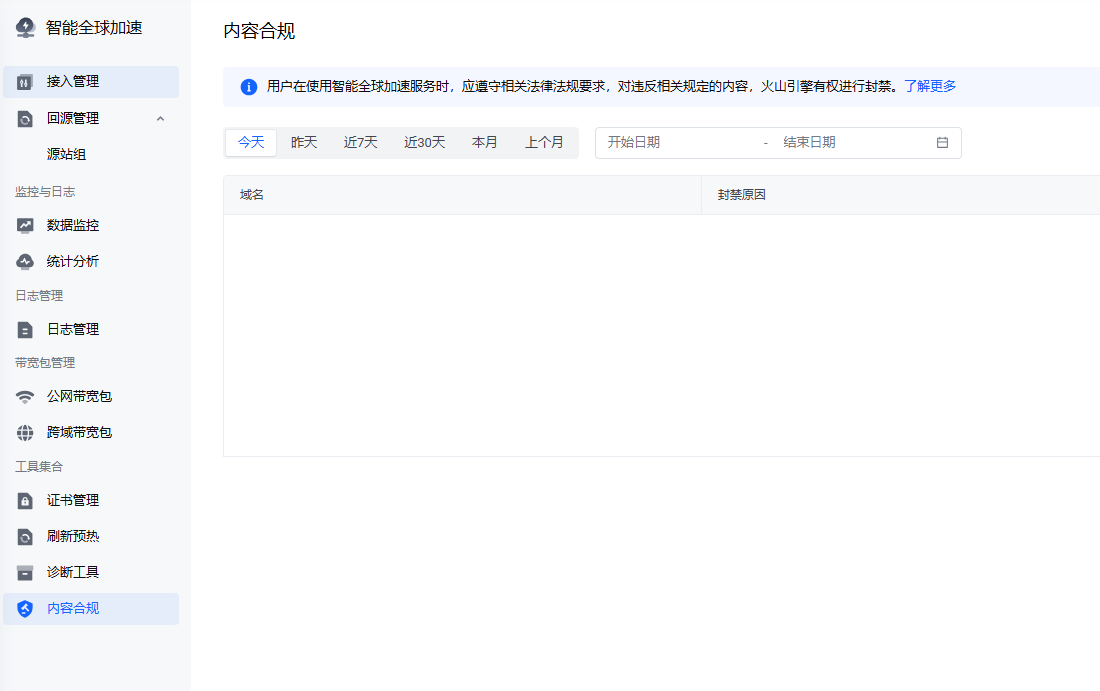Open the date picker calendar icon
This screenshot has width=1100, height=691.
point(942,143)
